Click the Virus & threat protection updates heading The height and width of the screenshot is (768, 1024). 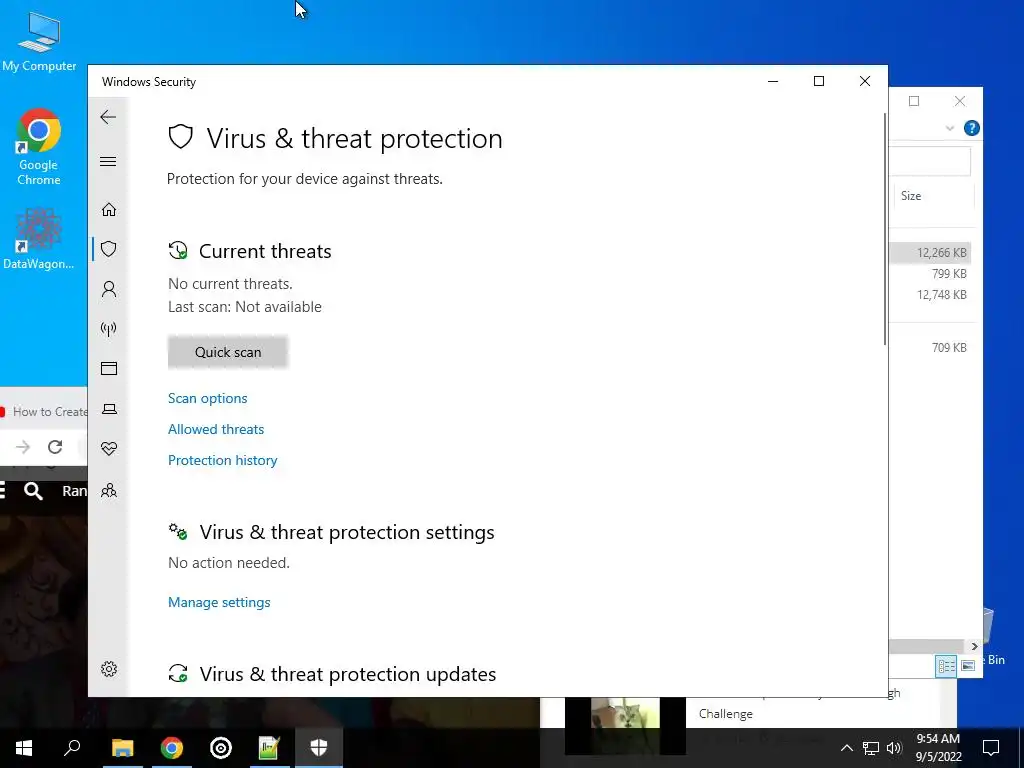(x=347, y=674)
